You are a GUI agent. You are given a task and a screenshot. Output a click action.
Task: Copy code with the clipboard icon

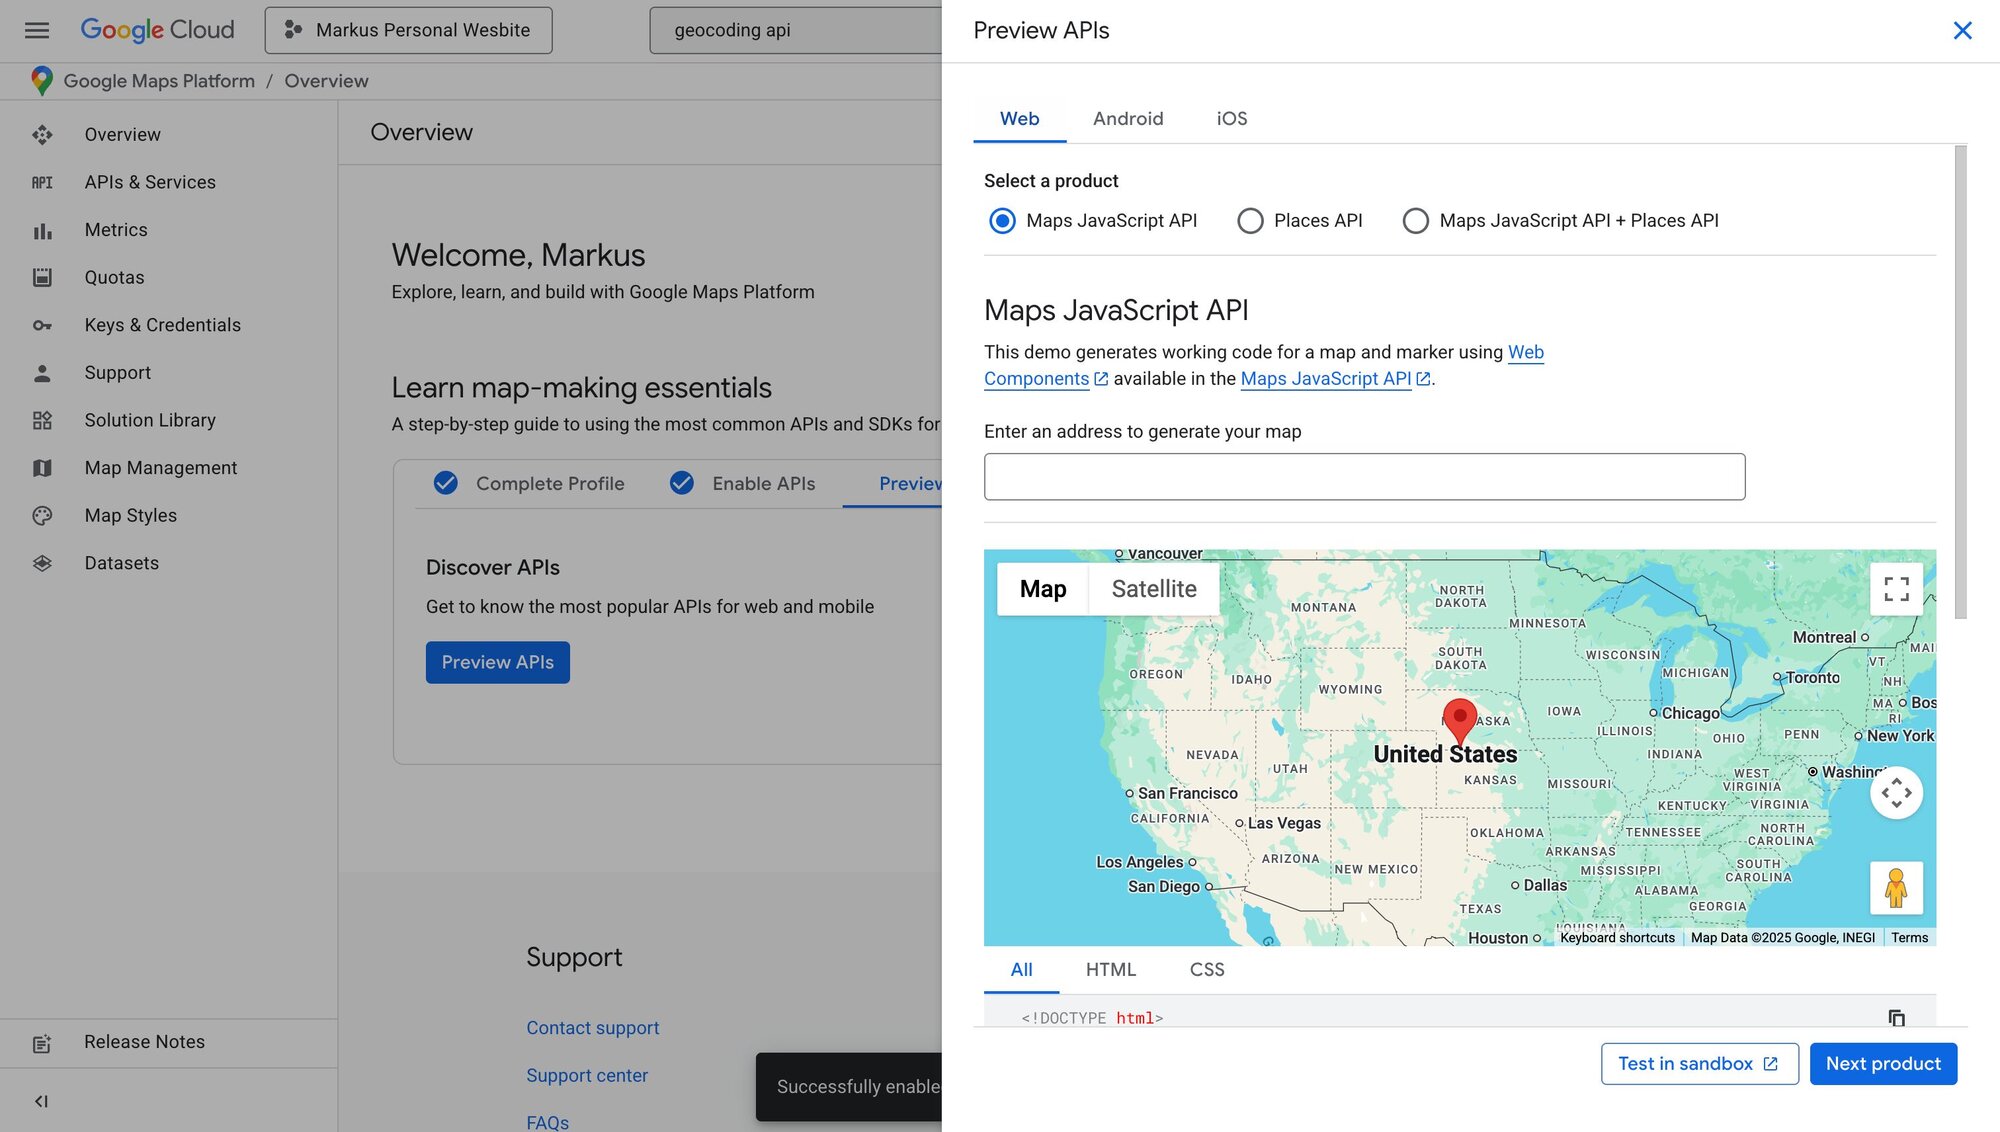(1896, 1017)
